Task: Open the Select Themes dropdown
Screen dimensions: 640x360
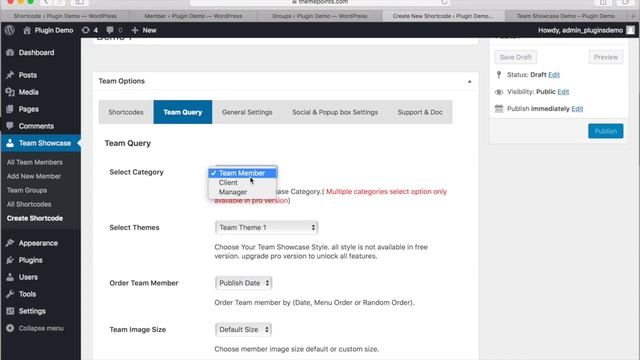Action: click(x=267, y=227)
